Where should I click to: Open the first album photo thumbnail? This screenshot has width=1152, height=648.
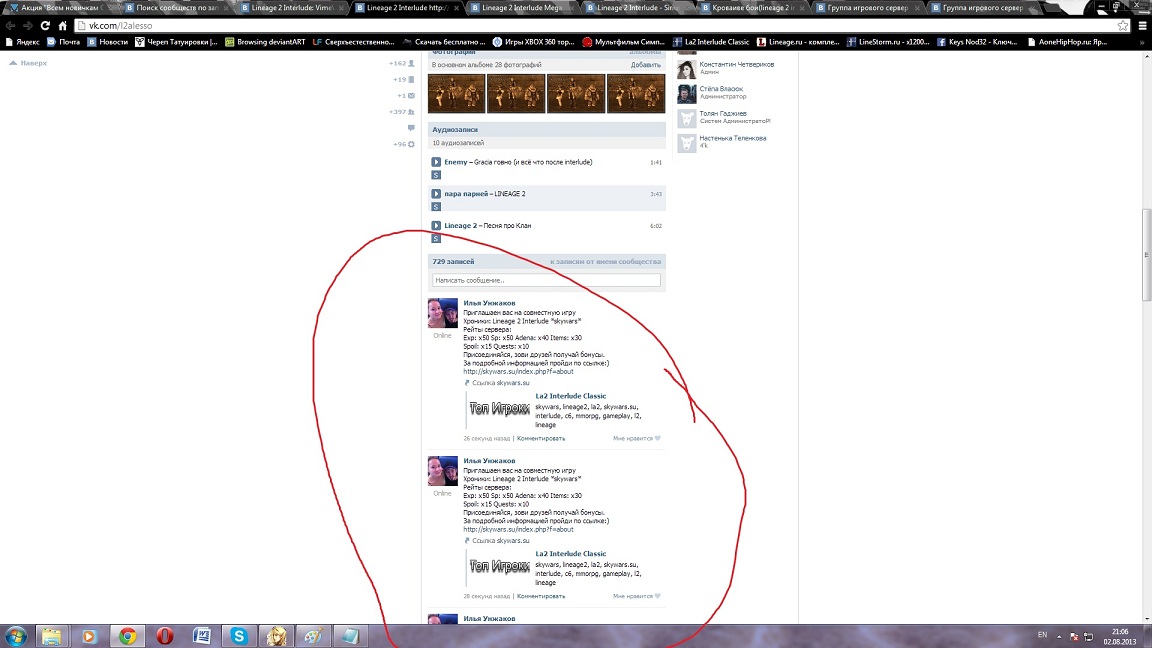point(456,93)
